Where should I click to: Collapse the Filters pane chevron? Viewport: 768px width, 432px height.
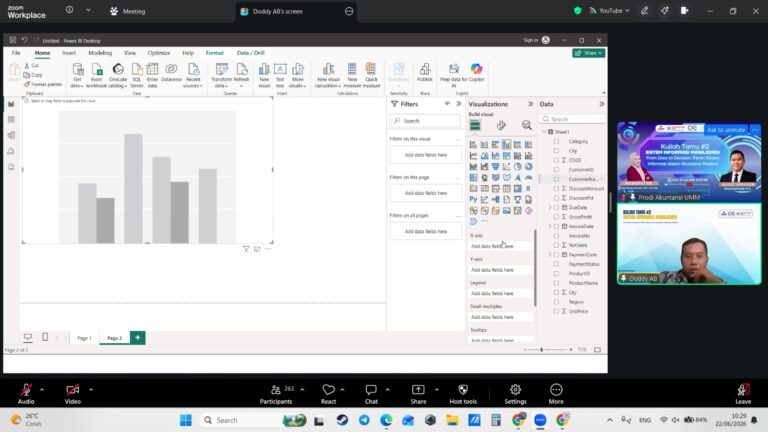coord(459,104)
